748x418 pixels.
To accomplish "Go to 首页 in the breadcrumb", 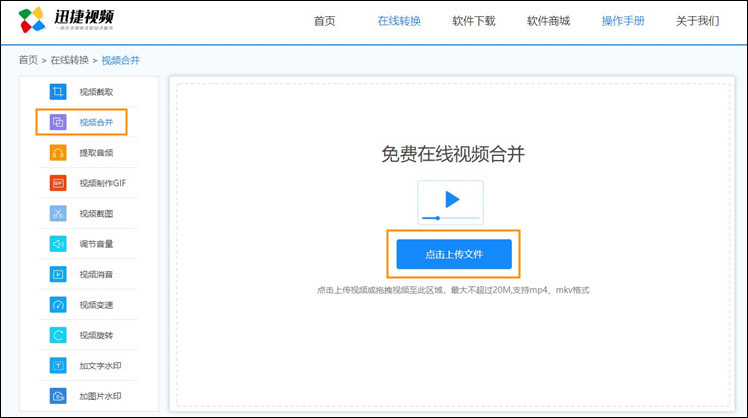I will click(x=28, y=60).
